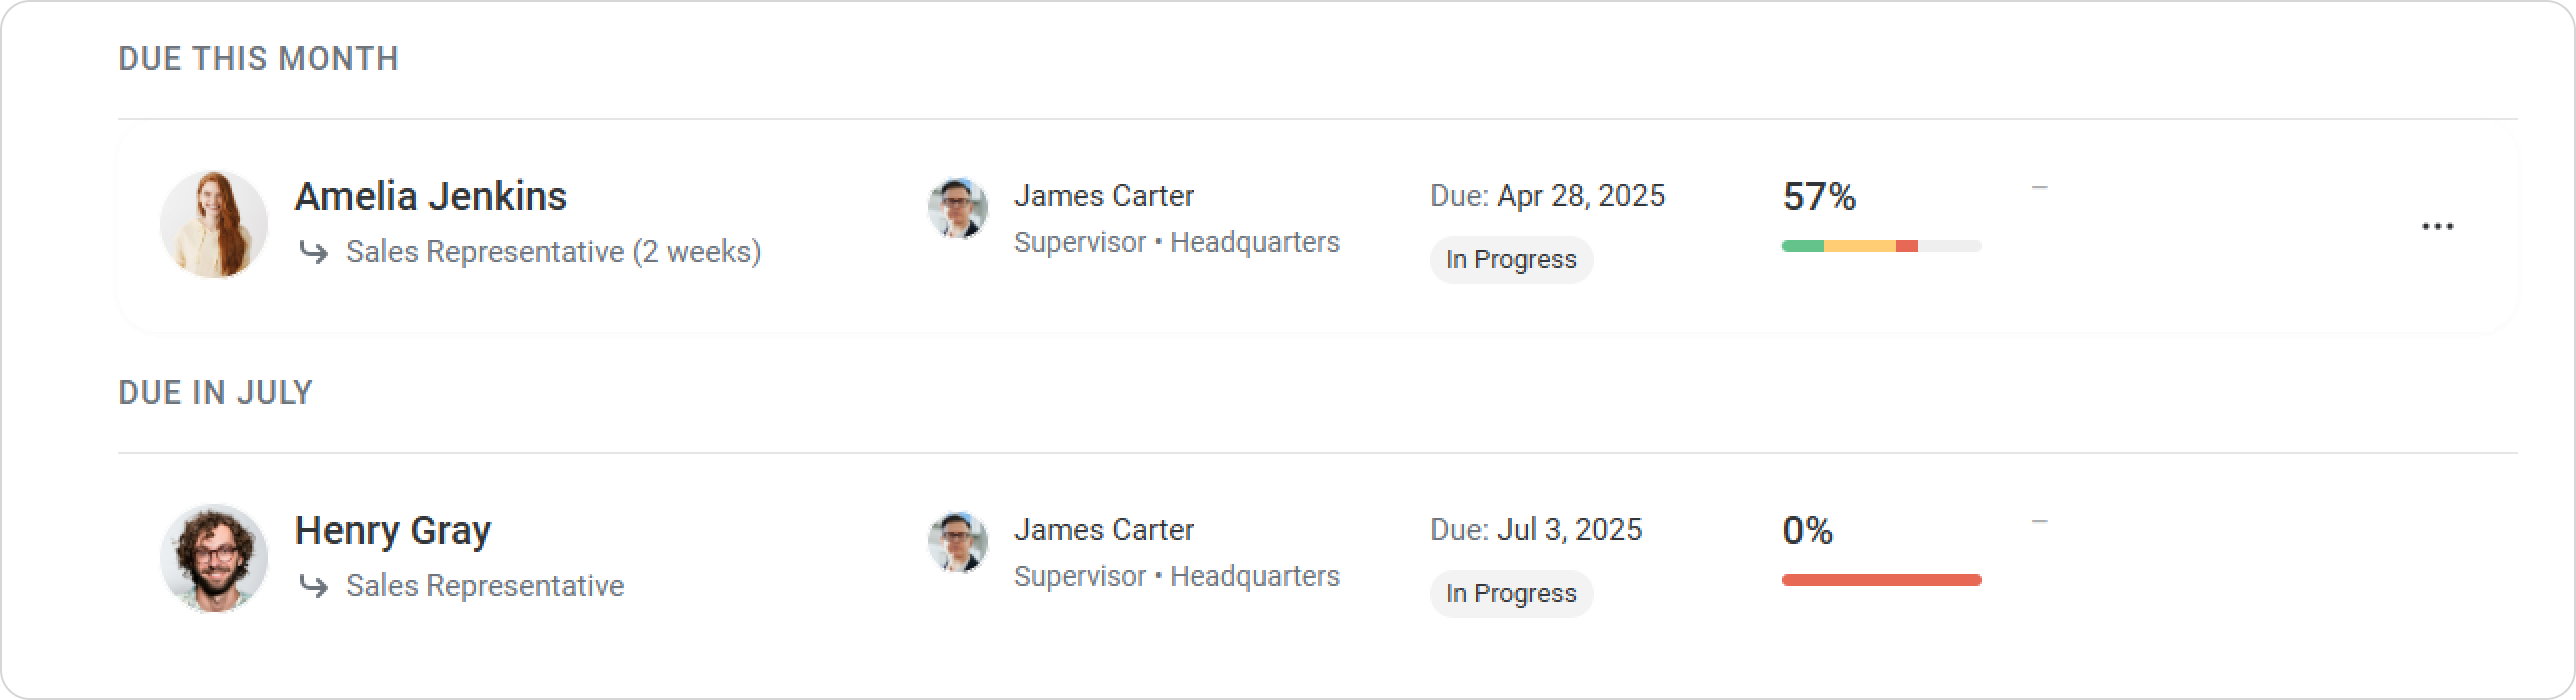This screenshot has height=700, width=2576.
Task: Open Amelia Jenkins' name link
Action: pyautogui.click(x=431, y=196)
